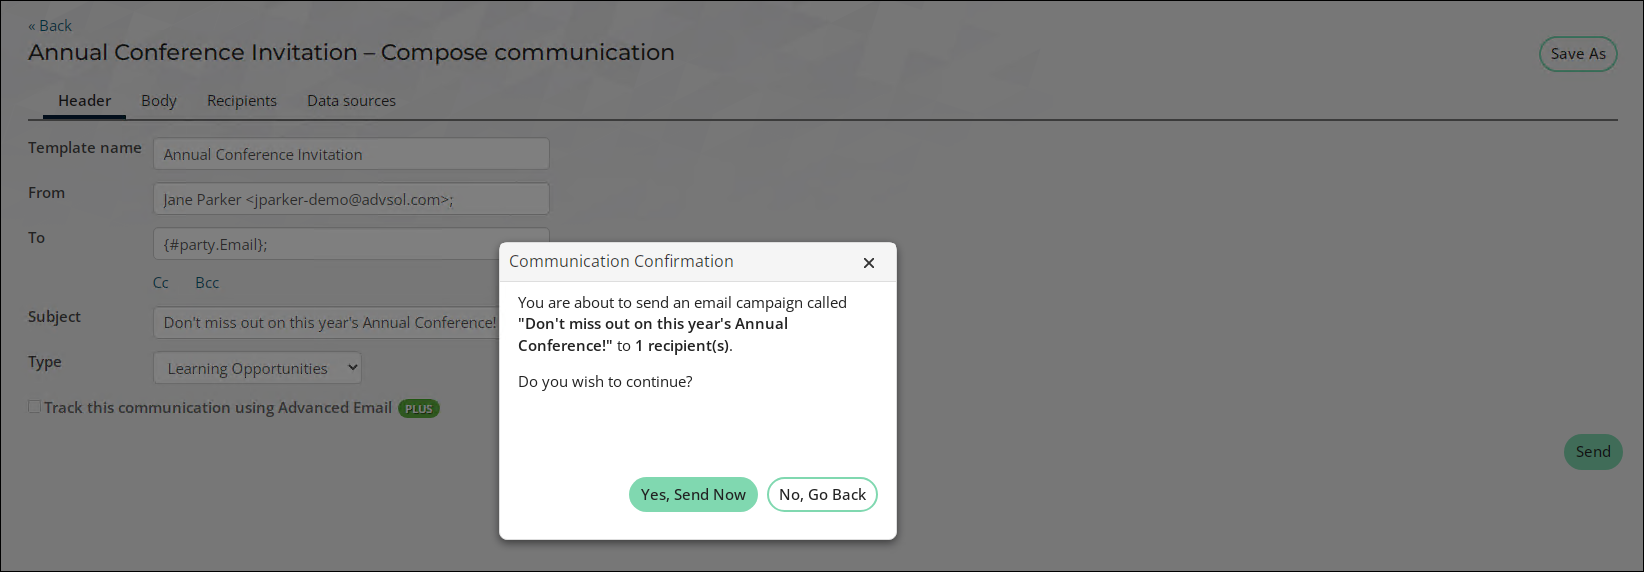Go to the Data sources tab
The width and height of the screenshot is (1644, 572).
(x=351, y=101)
